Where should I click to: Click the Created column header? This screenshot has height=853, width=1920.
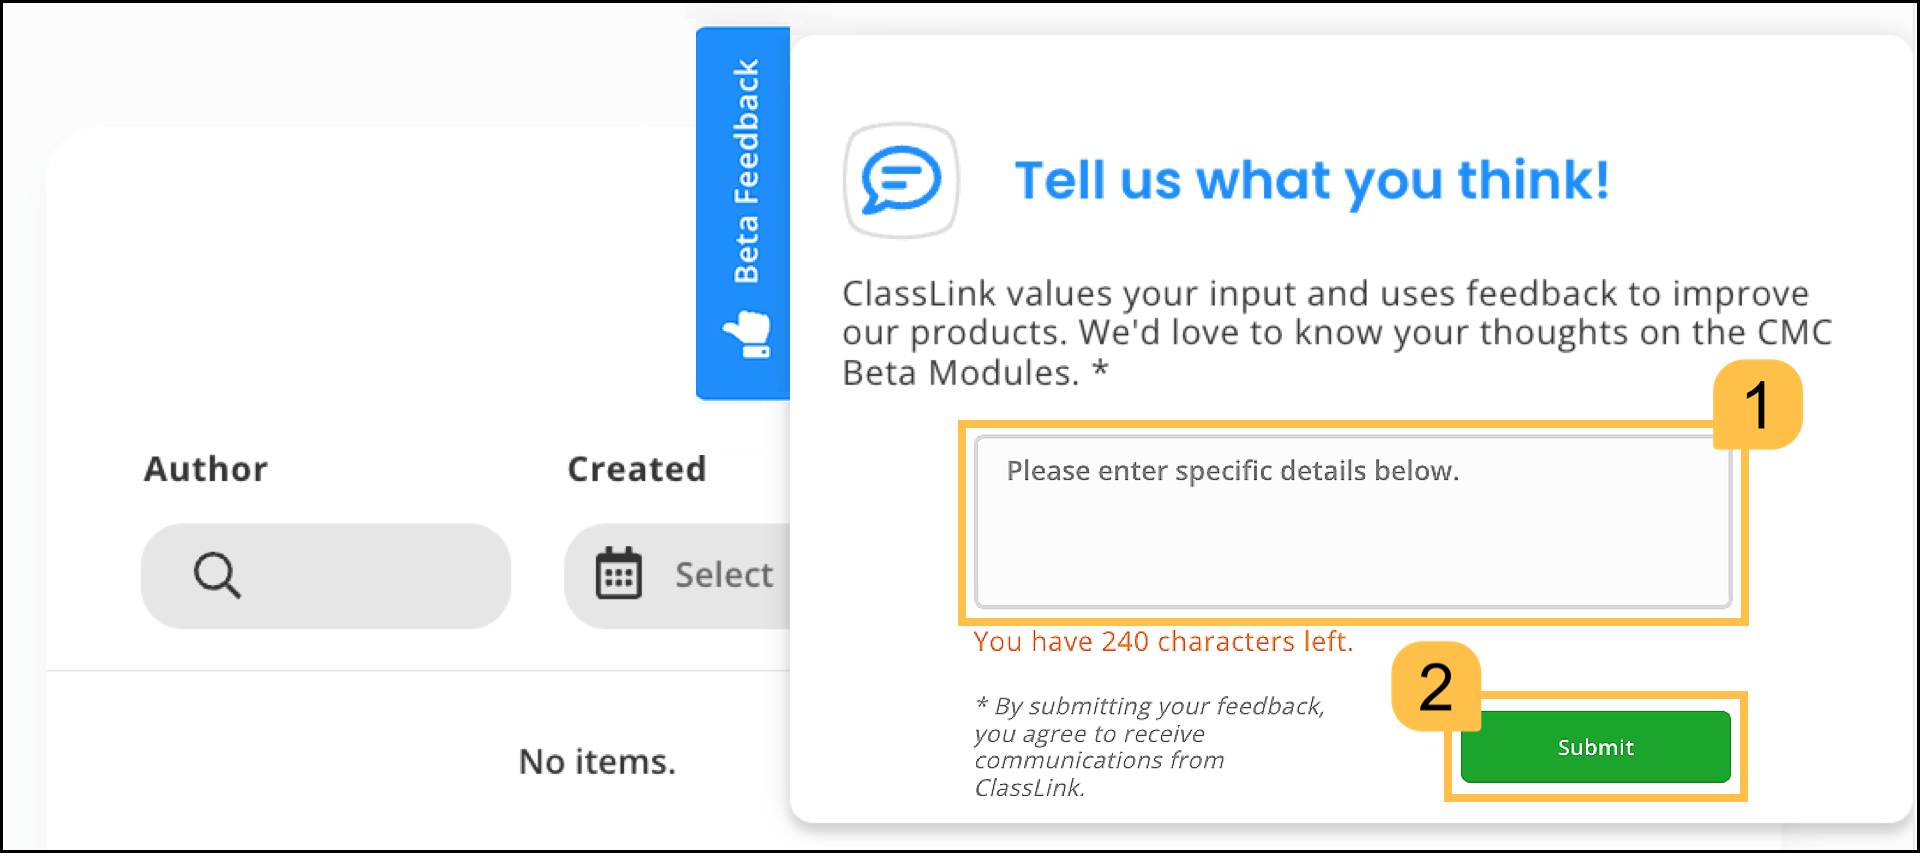click(x=637, y=468)
